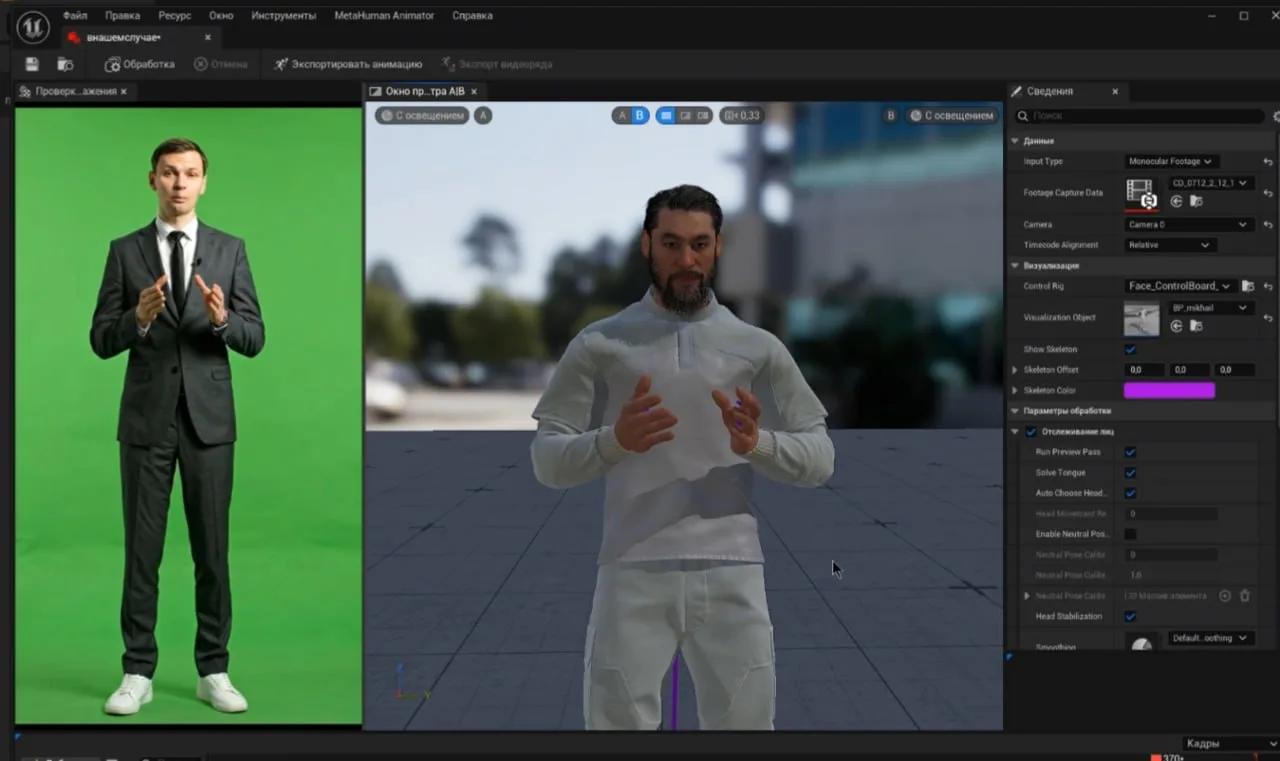Open the Кадры dropdown at bottom
The width and height of the screenshot is (1280, 761).
[x=1229, y=744]
